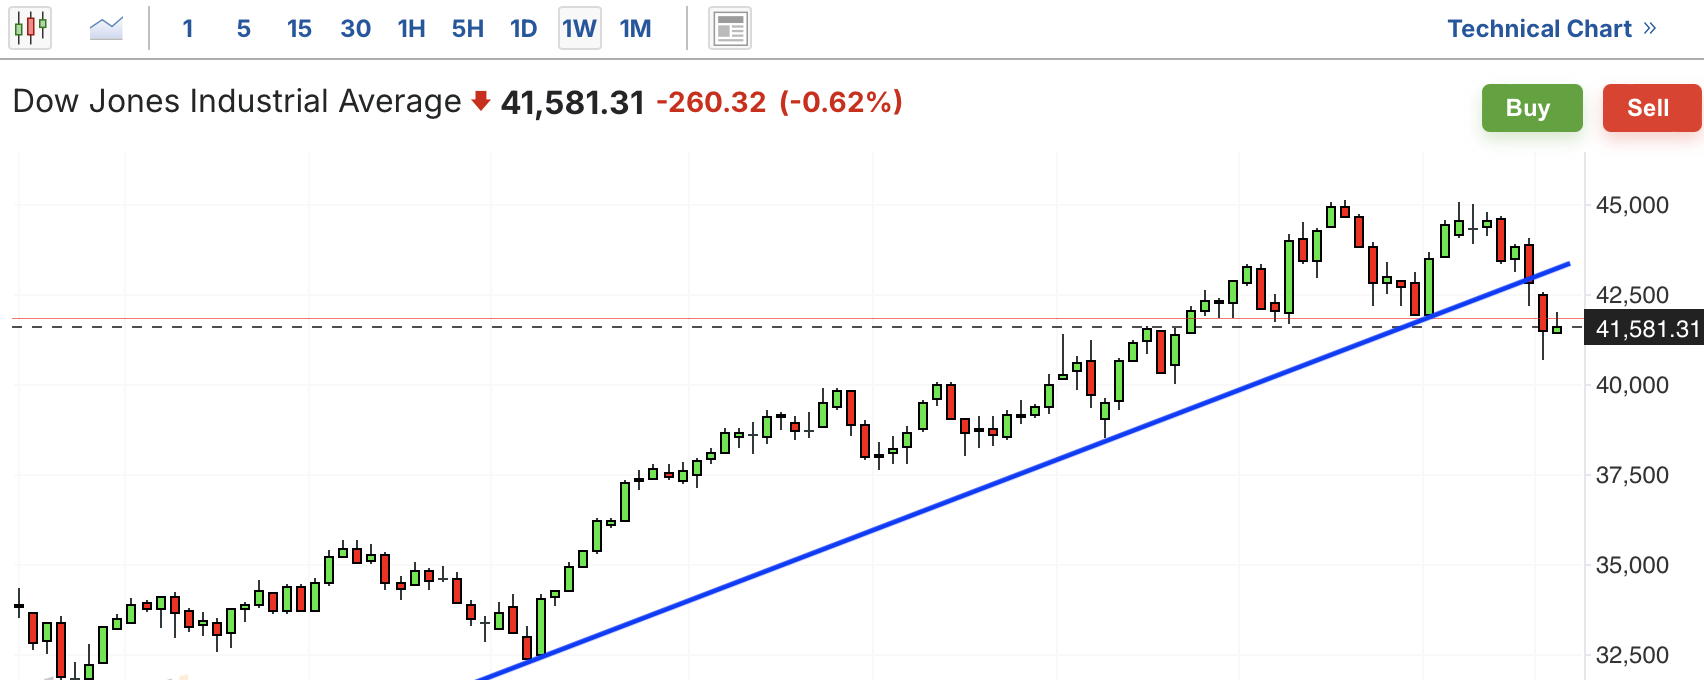Open the Technical Chart link
The height and width of the screenshot is (680, 1704).
click(x=1551, y=29)
